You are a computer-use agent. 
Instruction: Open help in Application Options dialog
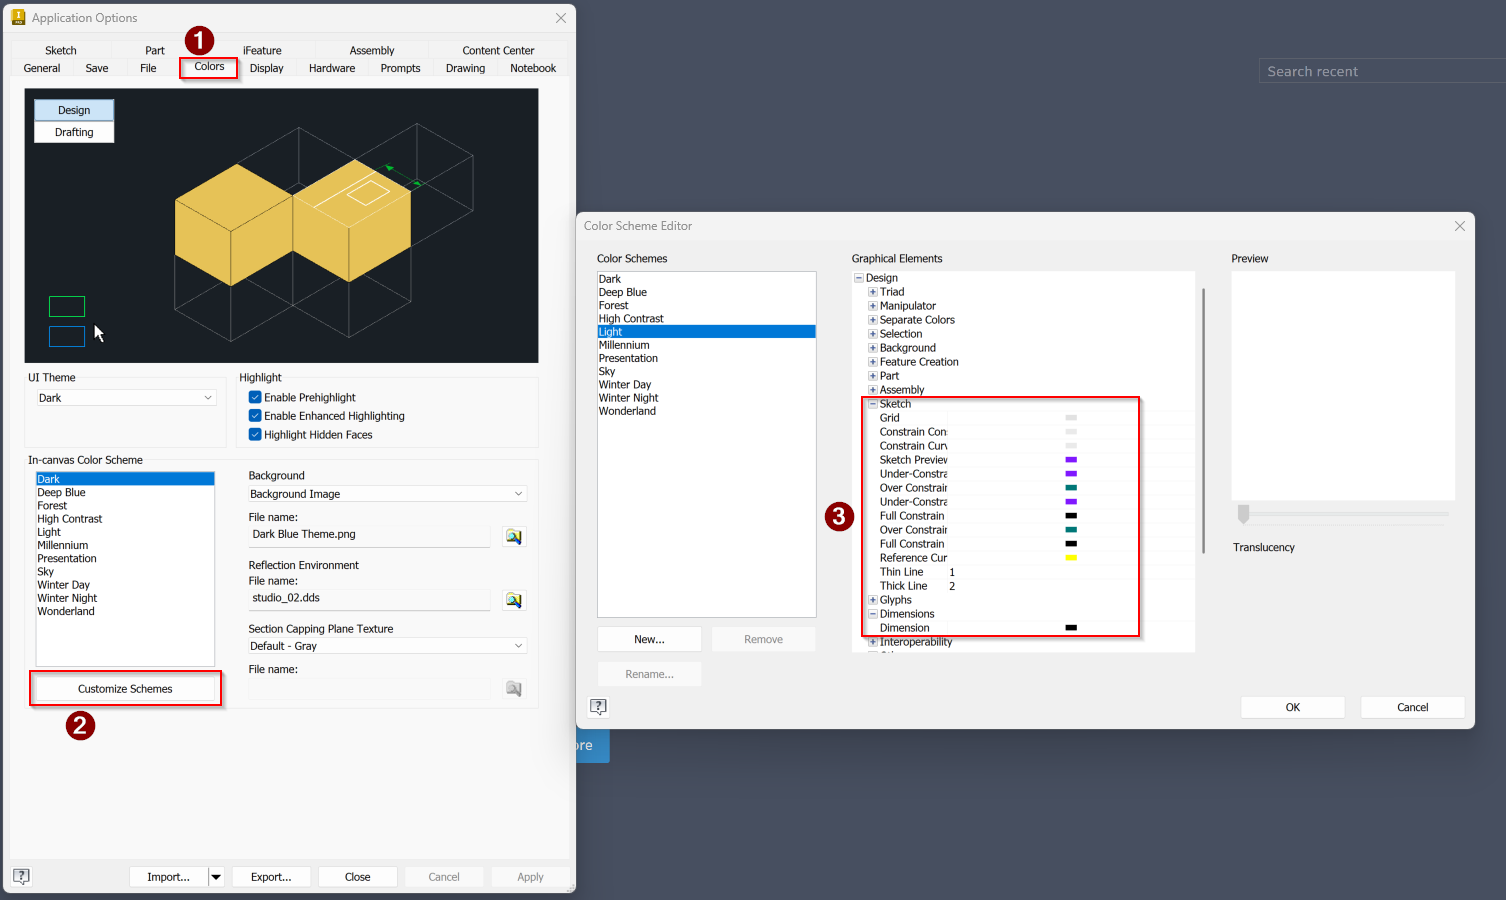click(x=21, y=876)
